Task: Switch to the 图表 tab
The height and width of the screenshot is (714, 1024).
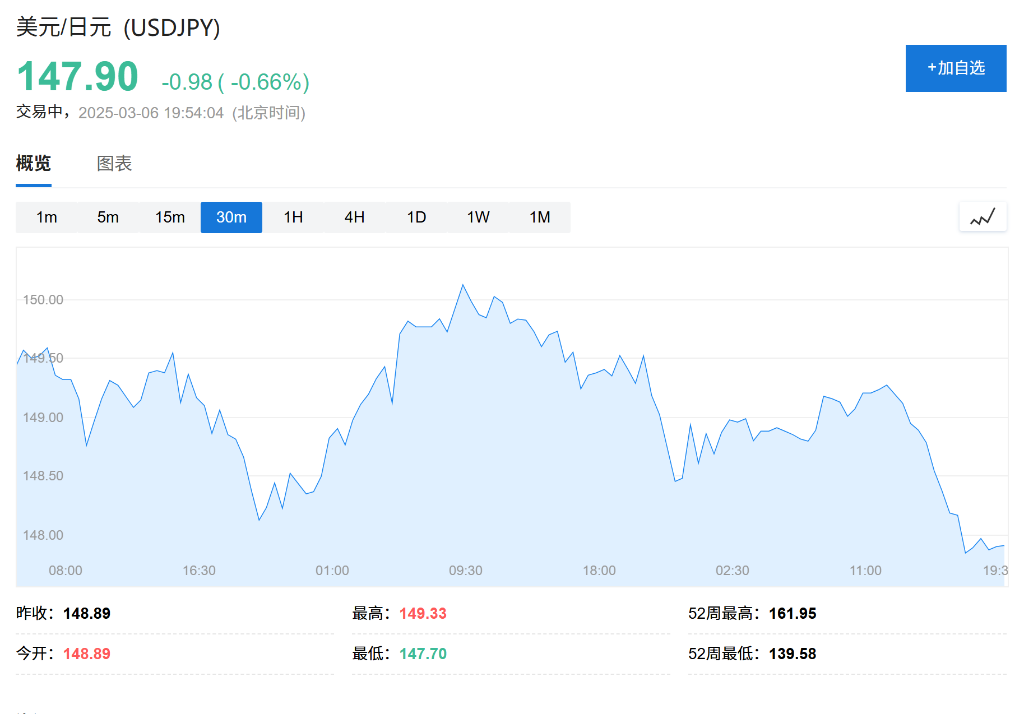Action: click(x=114, y=164)
